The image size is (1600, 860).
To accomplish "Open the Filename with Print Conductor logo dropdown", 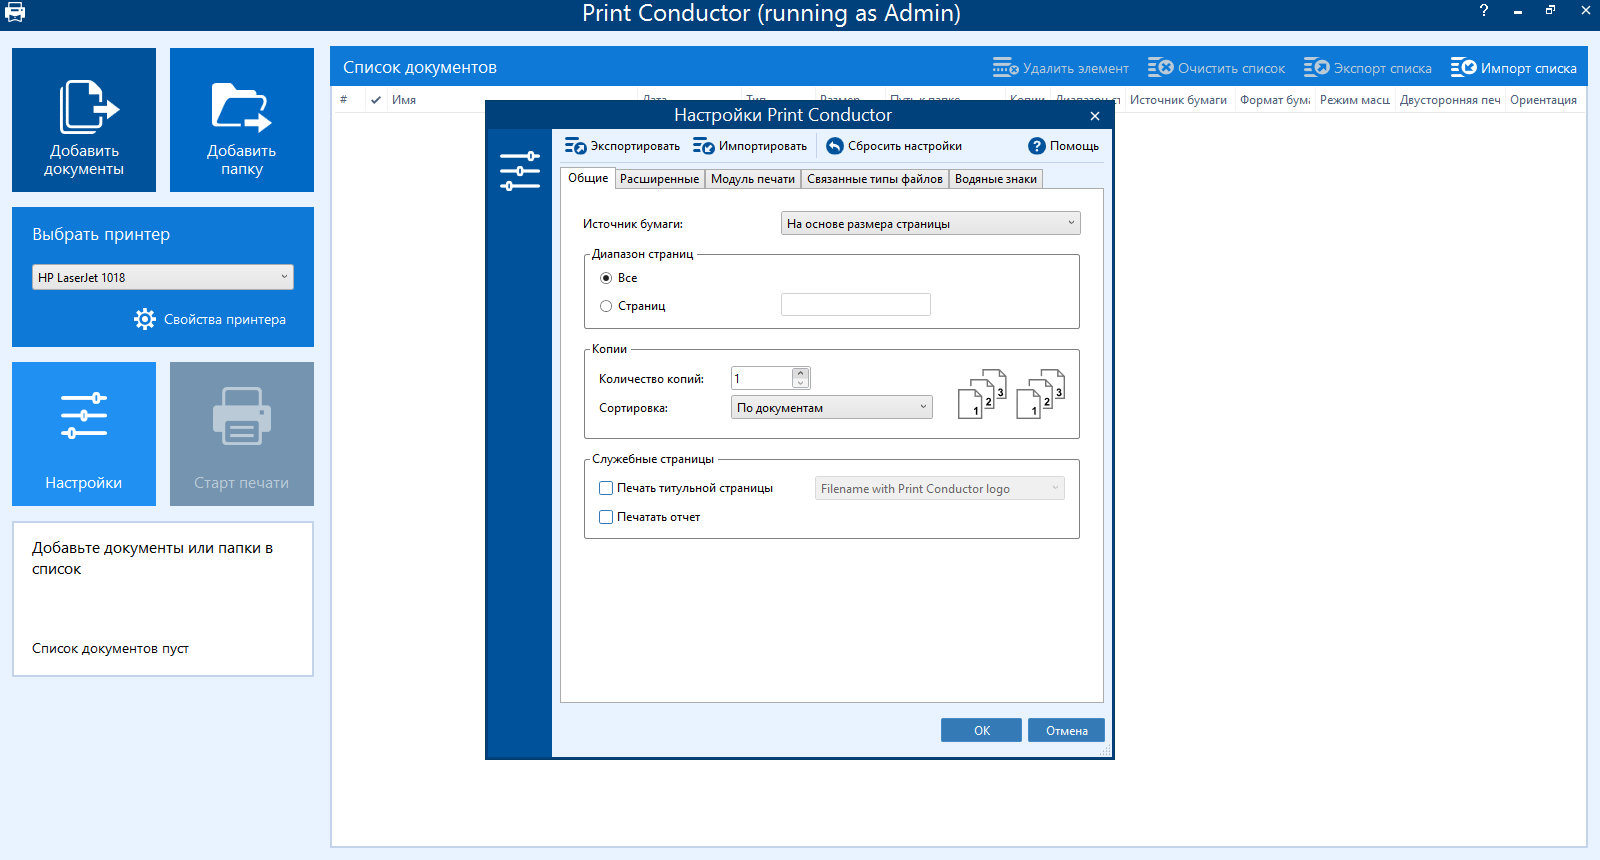I will (940, 488).
